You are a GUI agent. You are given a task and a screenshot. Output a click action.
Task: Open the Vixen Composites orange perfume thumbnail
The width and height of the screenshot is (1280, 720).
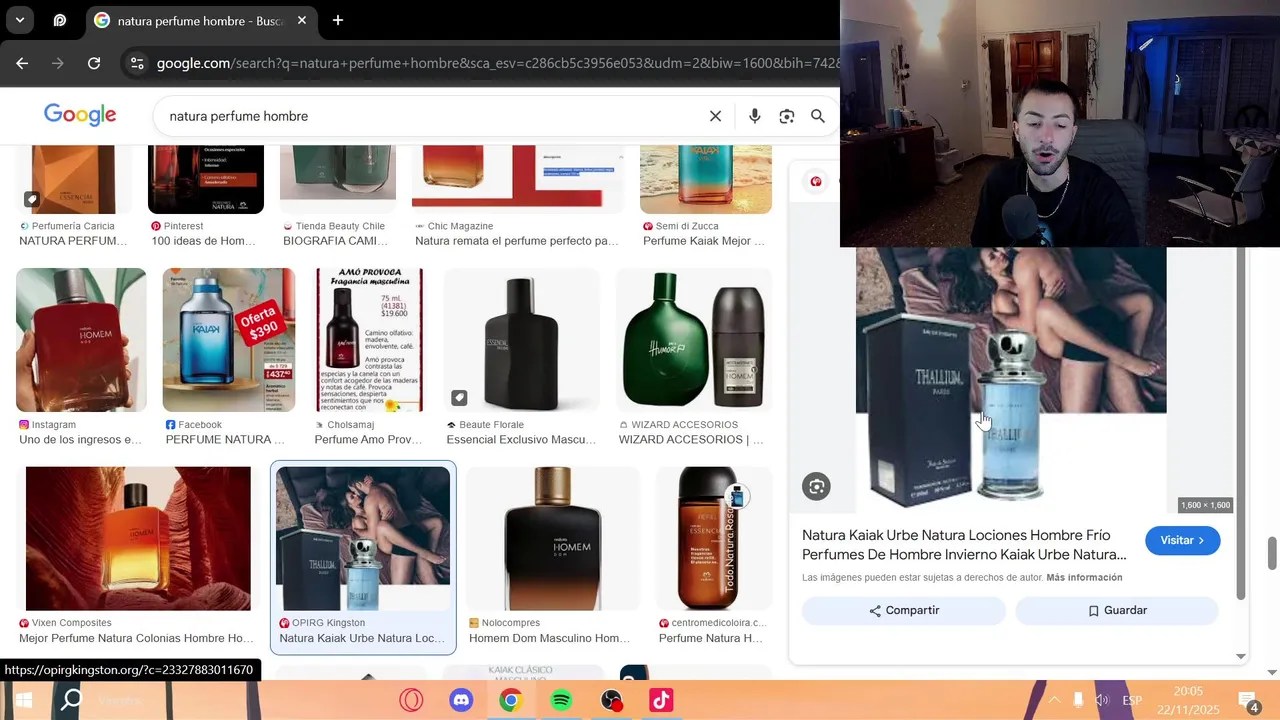click(138, 538)
